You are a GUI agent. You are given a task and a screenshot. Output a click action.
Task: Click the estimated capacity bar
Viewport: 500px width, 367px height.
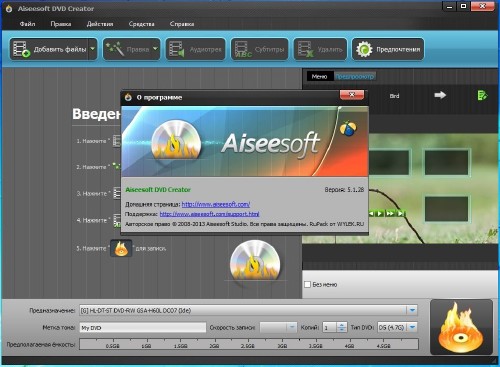pyautogui.click(x=249, y=344)
